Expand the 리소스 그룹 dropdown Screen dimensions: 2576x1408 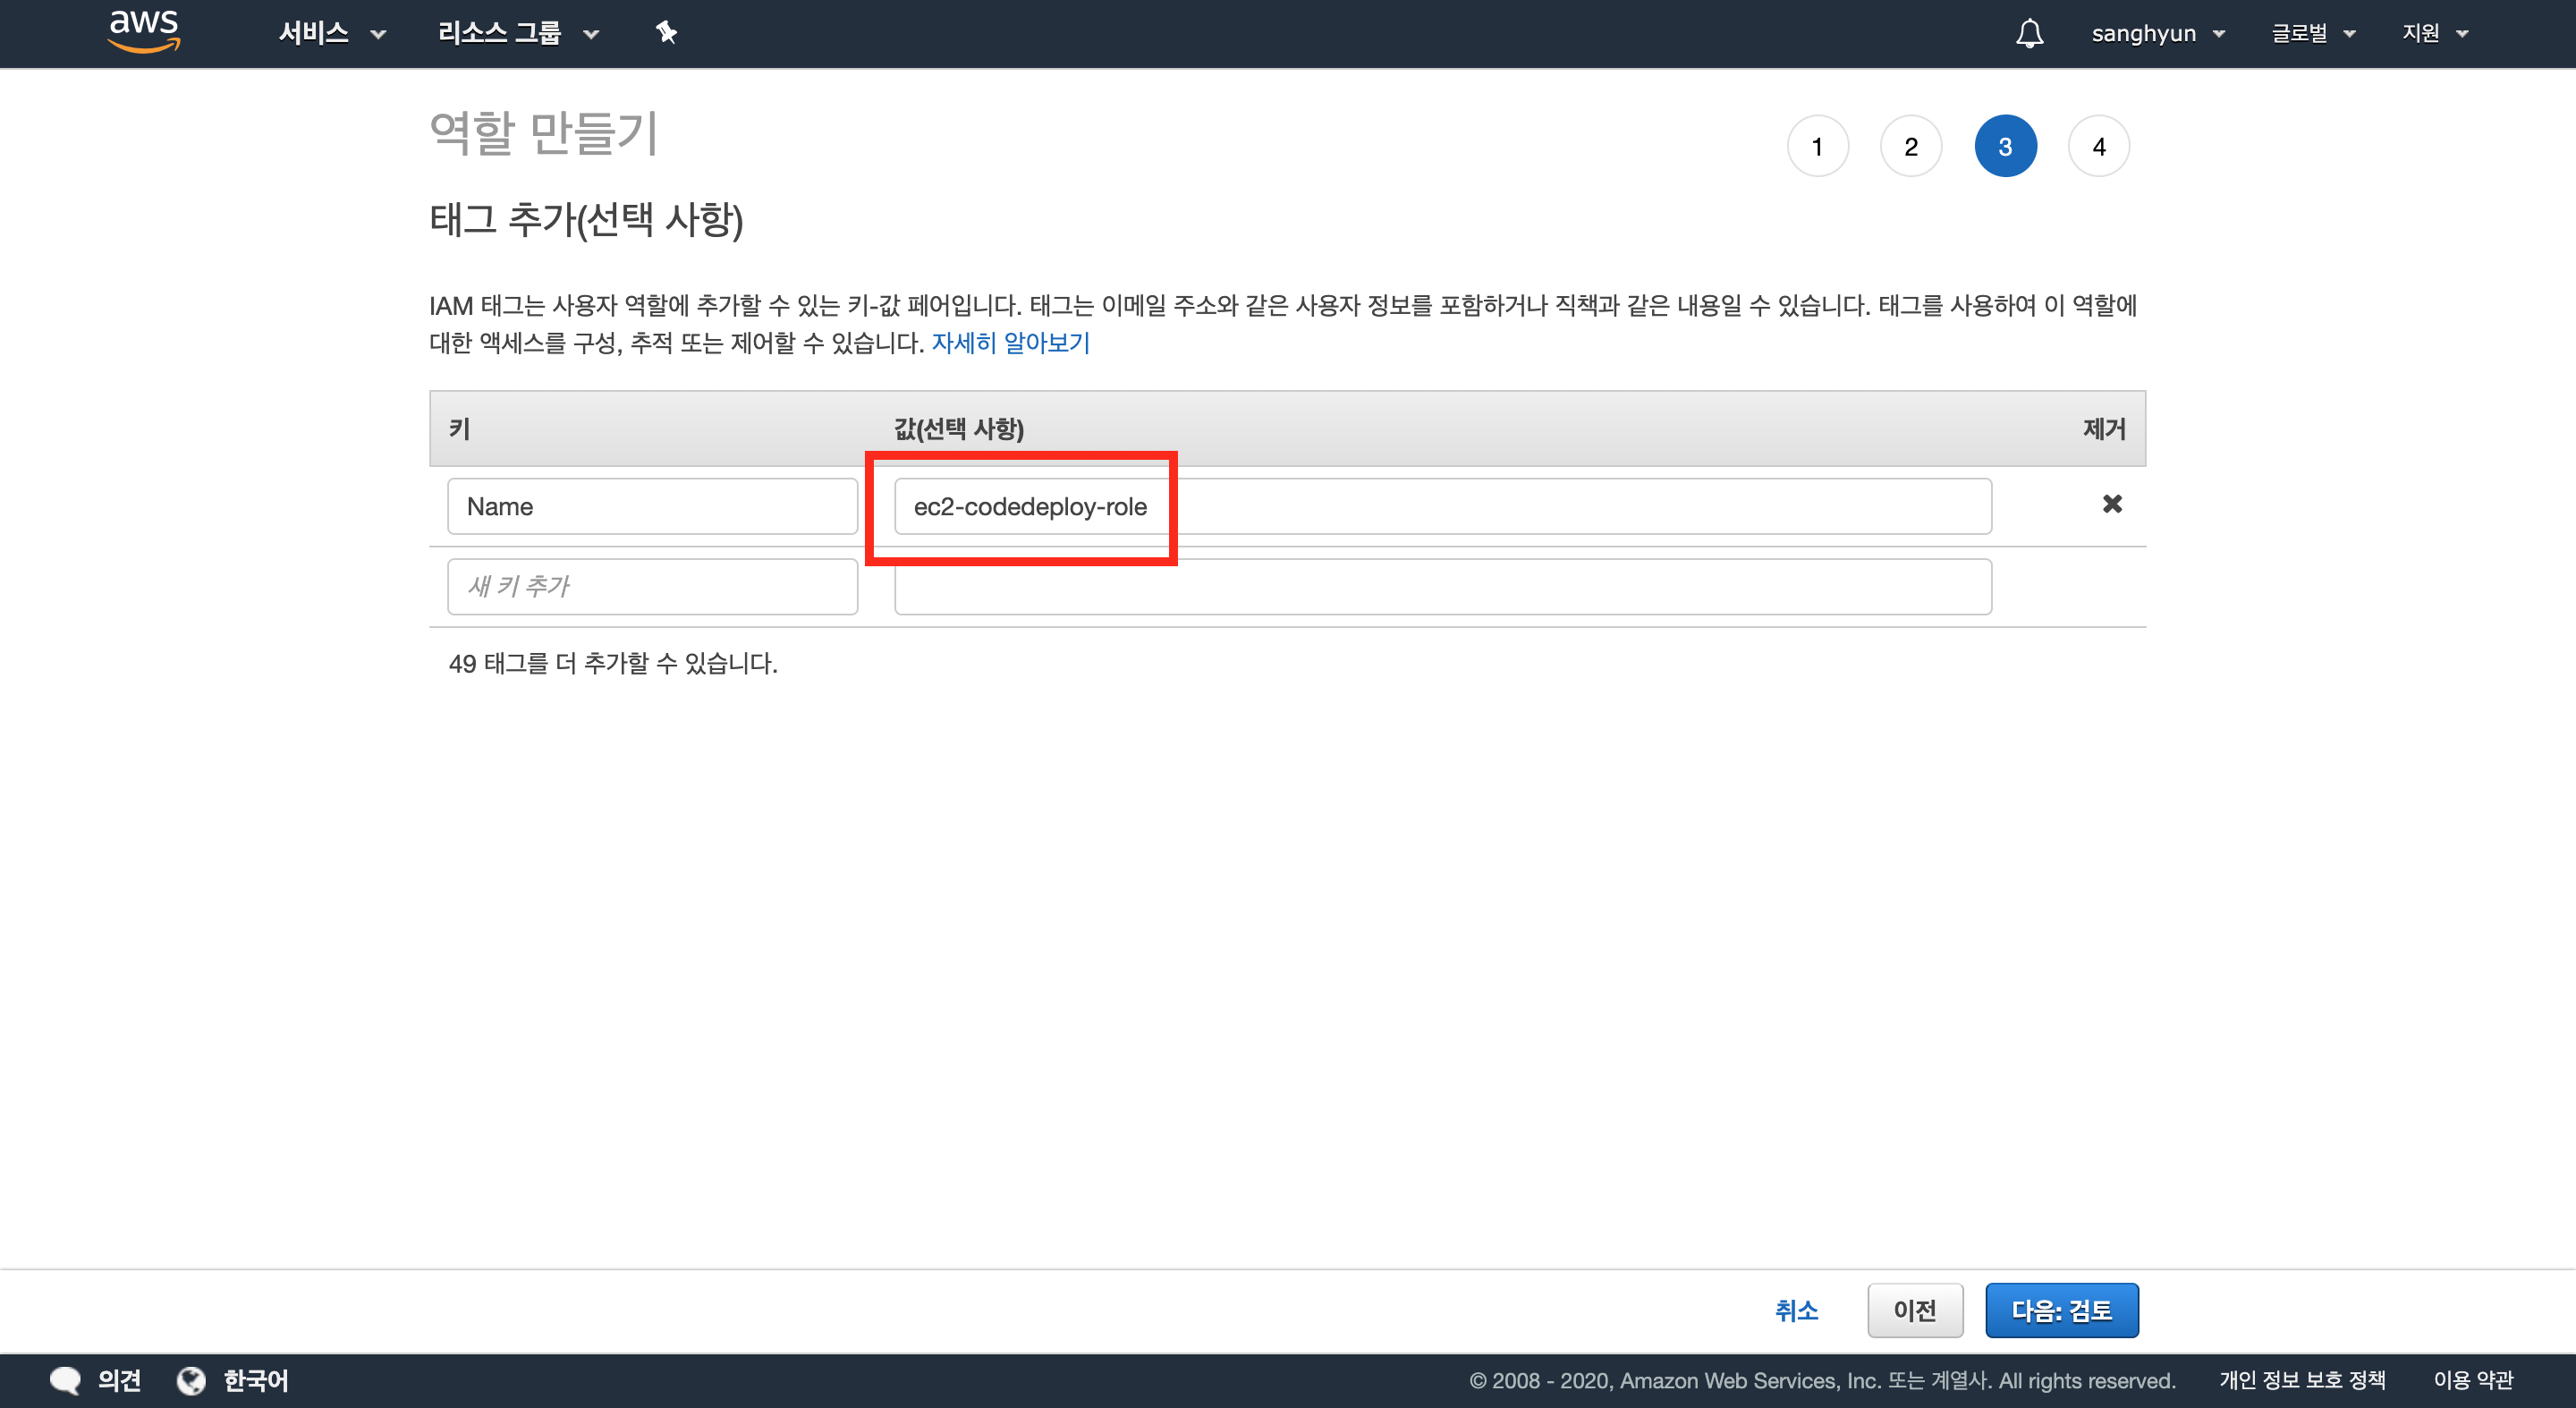[x=517, y=33]
